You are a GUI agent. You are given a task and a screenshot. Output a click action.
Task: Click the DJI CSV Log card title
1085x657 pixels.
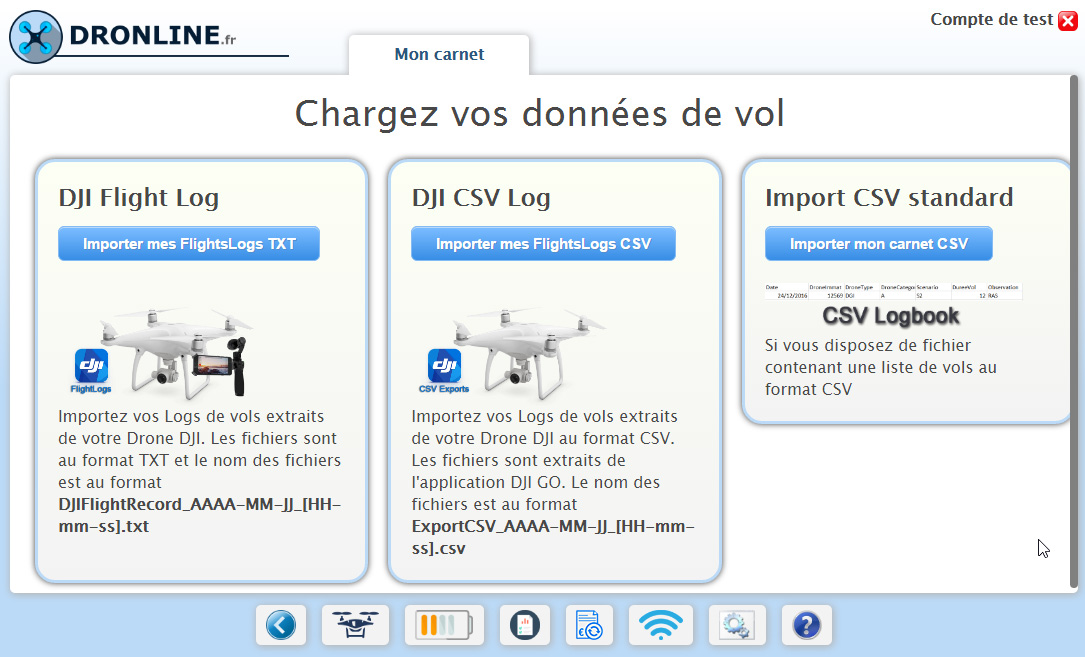[481, 198]
